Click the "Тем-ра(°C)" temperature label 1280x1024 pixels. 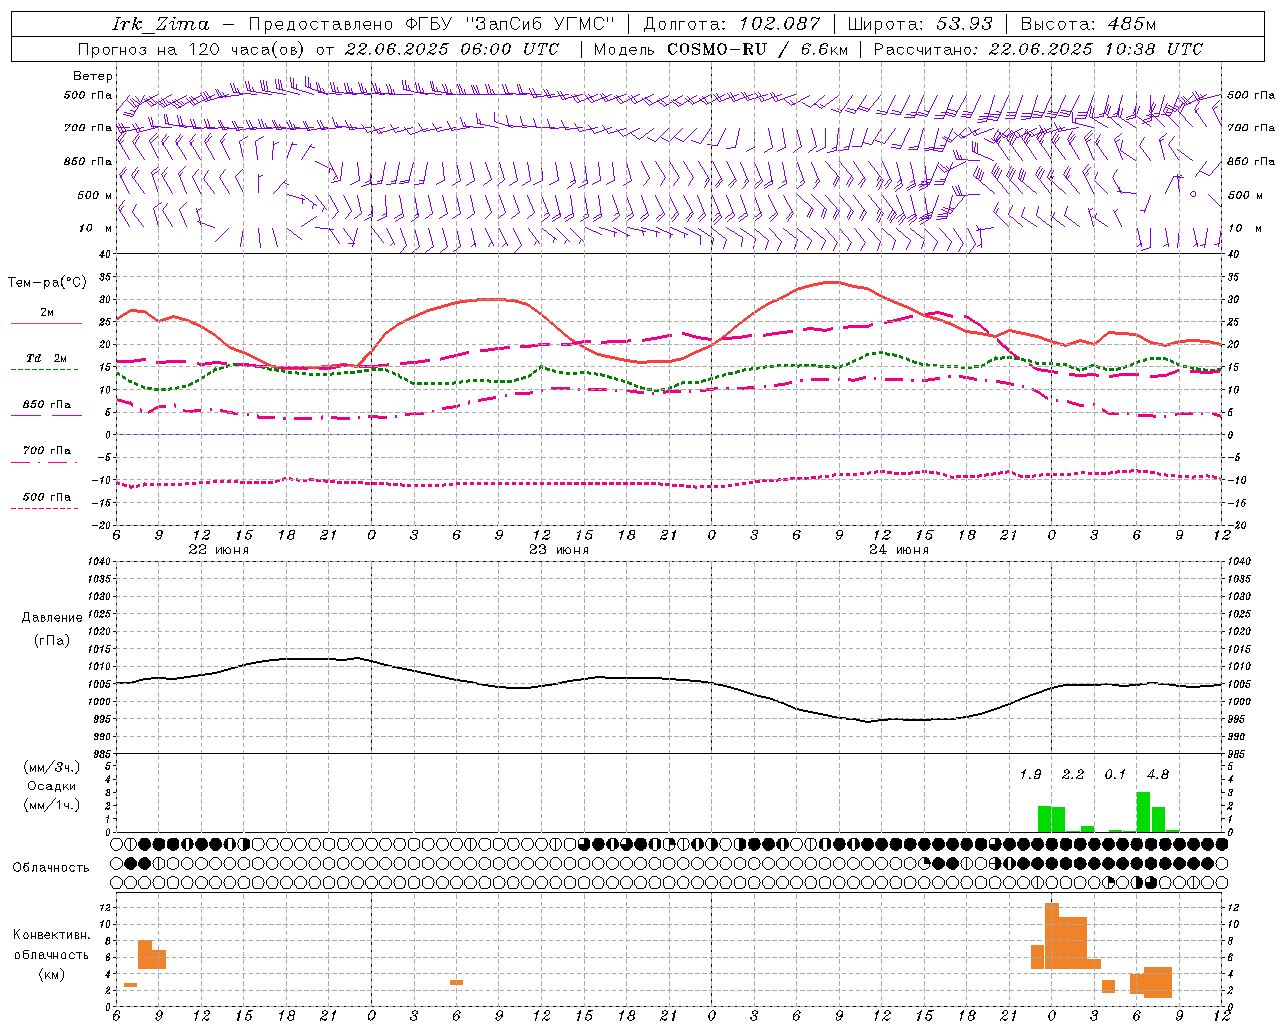tap(47, 283)
